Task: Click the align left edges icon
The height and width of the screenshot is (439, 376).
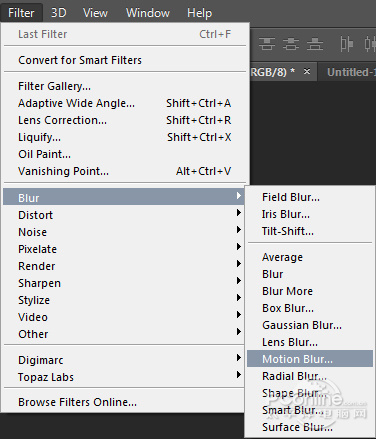Action: [346, 44]
